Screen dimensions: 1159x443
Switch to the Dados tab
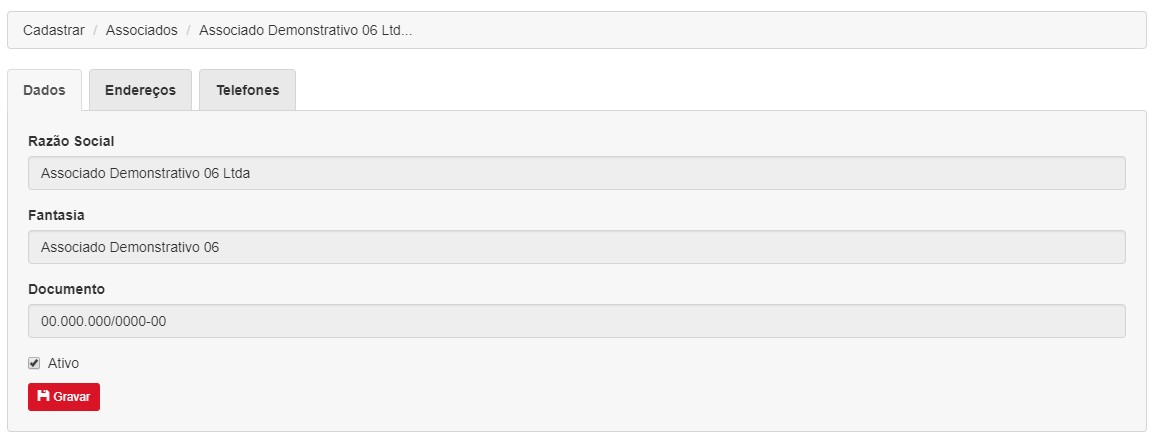(x=44, y=90)
